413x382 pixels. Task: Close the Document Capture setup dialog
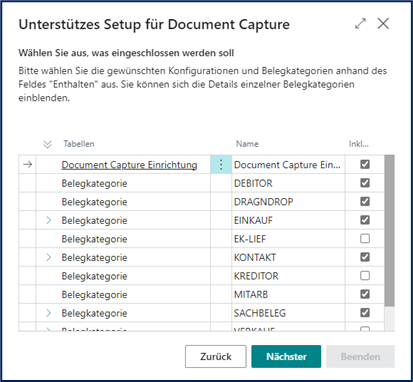click(x=383, y=24)
